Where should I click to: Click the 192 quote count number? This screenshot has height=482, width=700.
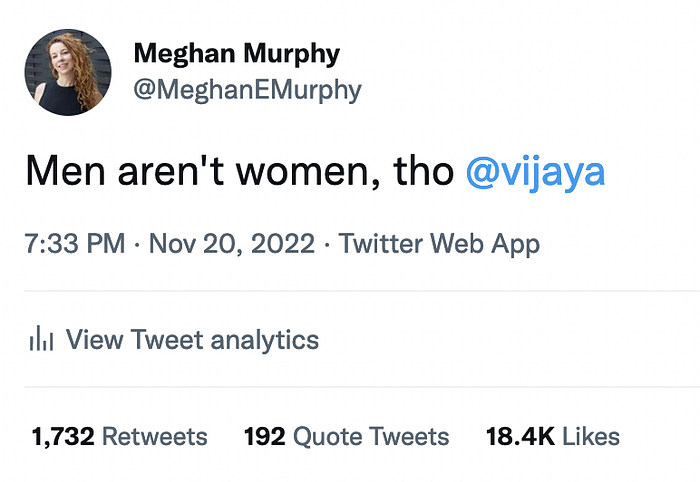(264, 436)
